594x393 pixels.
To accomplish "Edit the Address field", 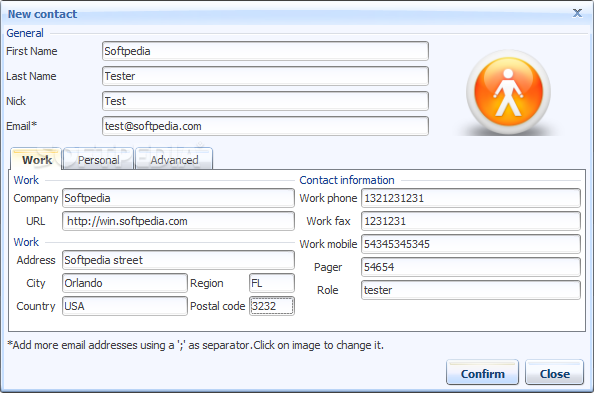I will [178, 260].
